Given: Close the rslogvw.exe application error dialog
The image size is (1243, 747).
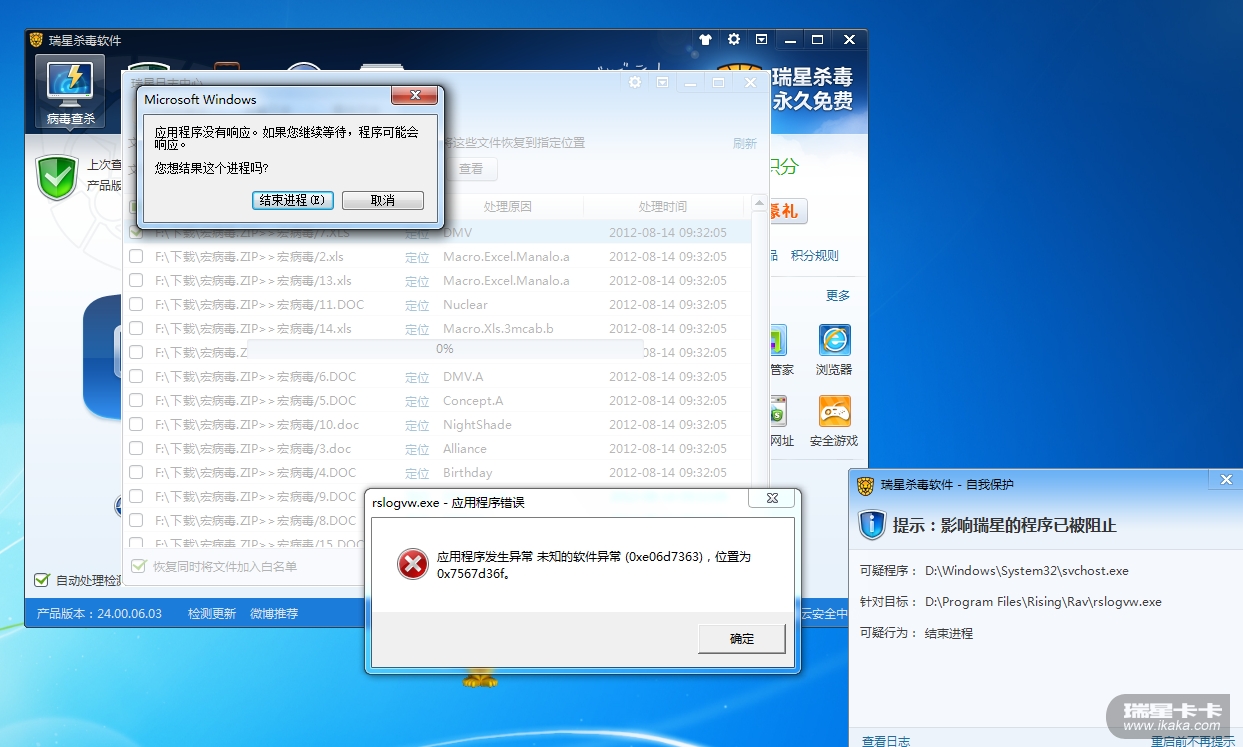Looking at the screenshot, I should click(x=772, y=498).
